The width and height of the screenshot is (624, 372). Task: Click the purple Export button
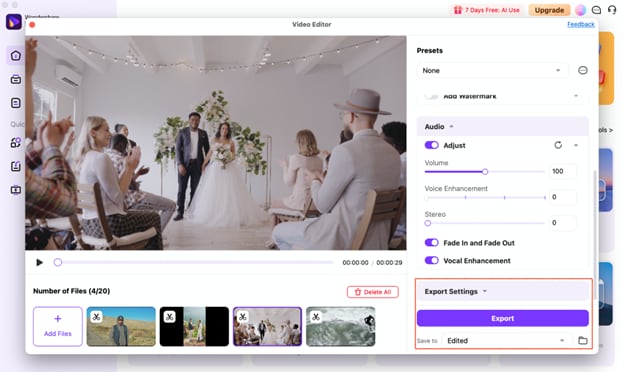pos(503,318)
